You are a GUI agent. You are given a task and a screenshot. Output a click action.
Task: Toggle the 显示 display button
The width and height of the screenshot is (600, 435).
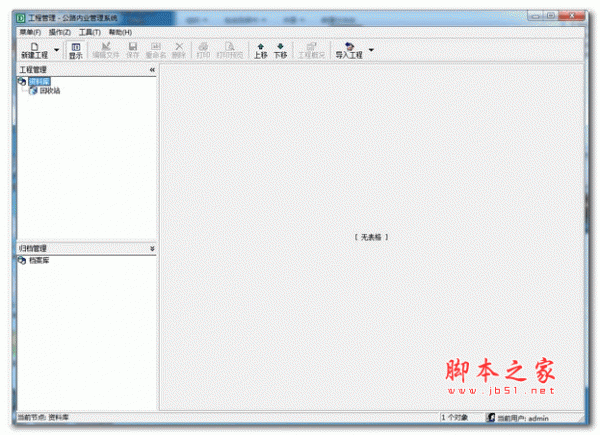(76, 51)
